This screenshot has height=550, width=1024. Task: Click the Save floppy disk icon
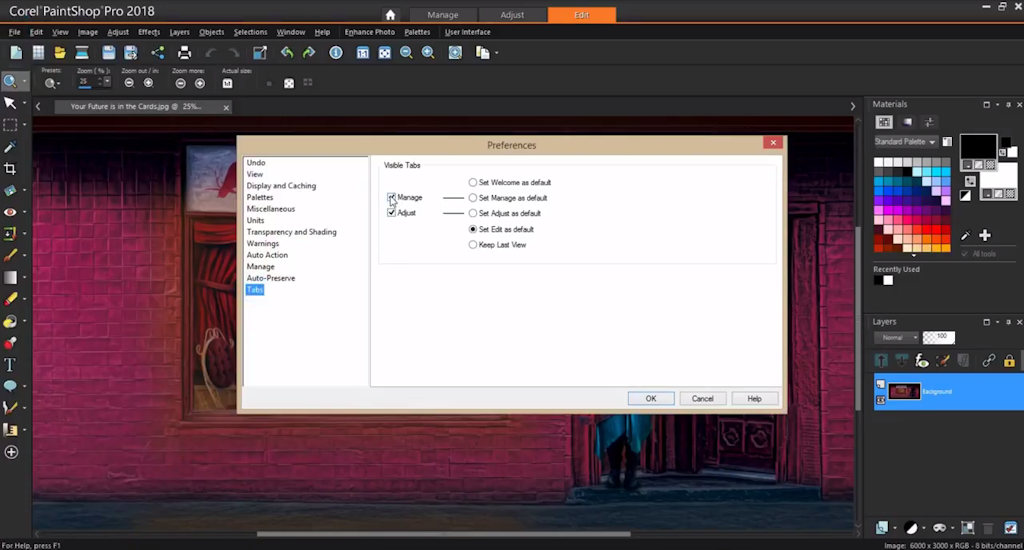[x=108, y=53]
